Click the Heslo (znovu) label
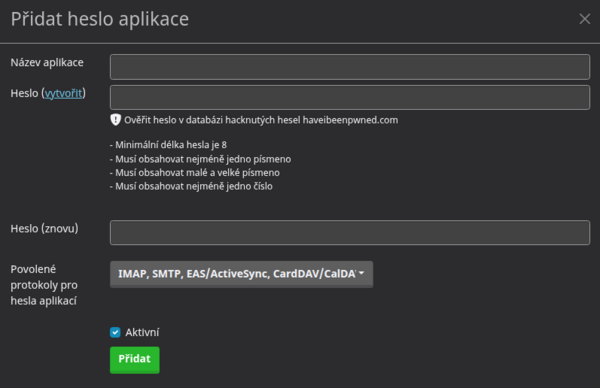Screen dimensions: 600x388 pyautogui.click(x=44, y=228)
